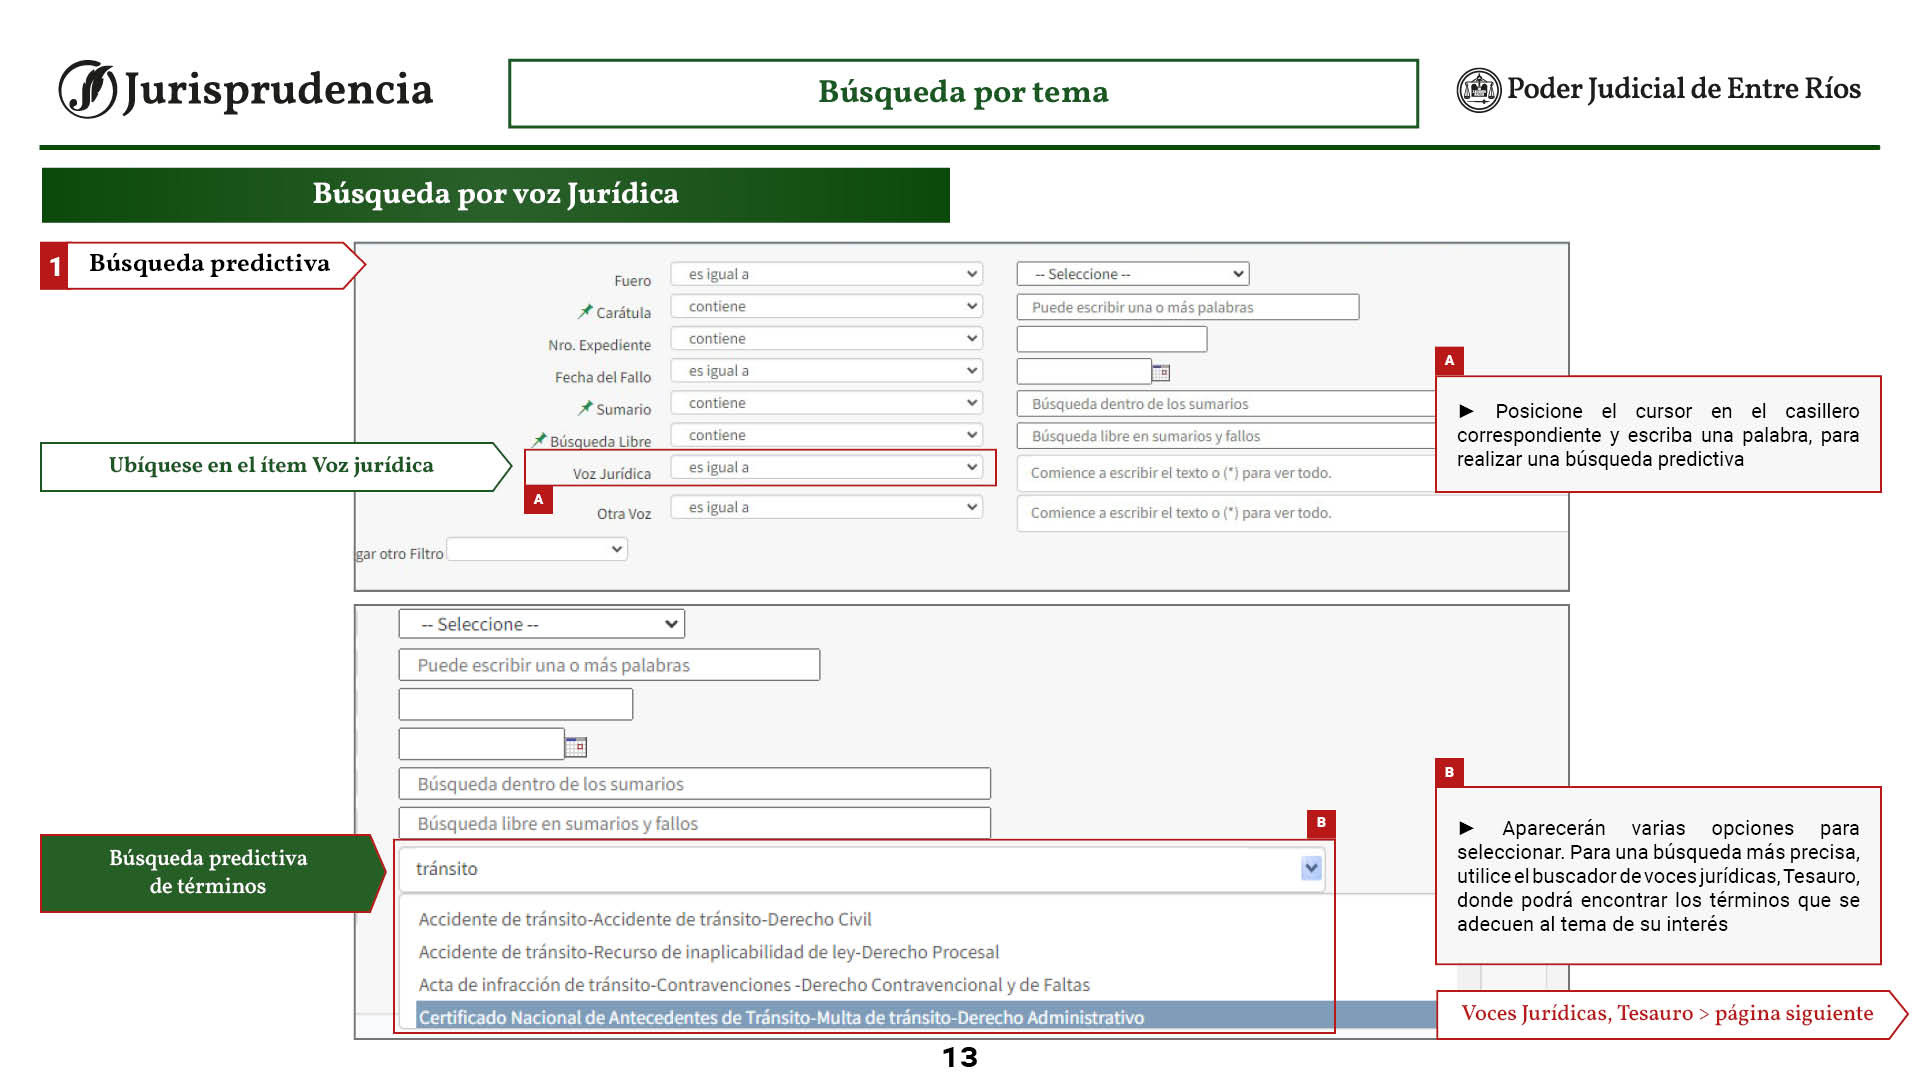Open the Fecha del Fallo operator dropdown
The width and height of the screenshot is (1920, 1080).
tap(826, 370)
